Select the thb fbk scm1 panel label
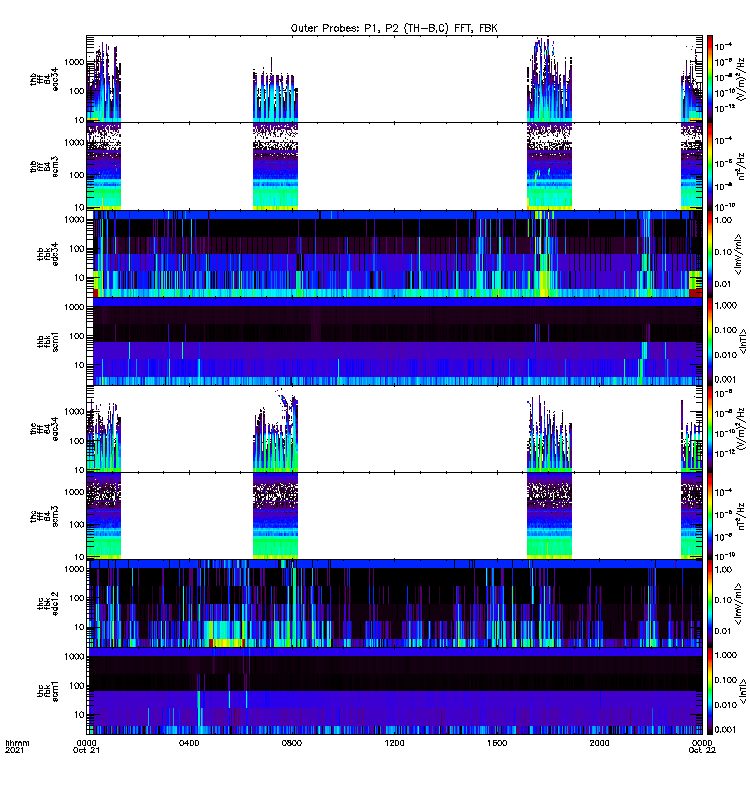This screenshot has height=800, width=750. pyautogui.click(x=47, y=341)
